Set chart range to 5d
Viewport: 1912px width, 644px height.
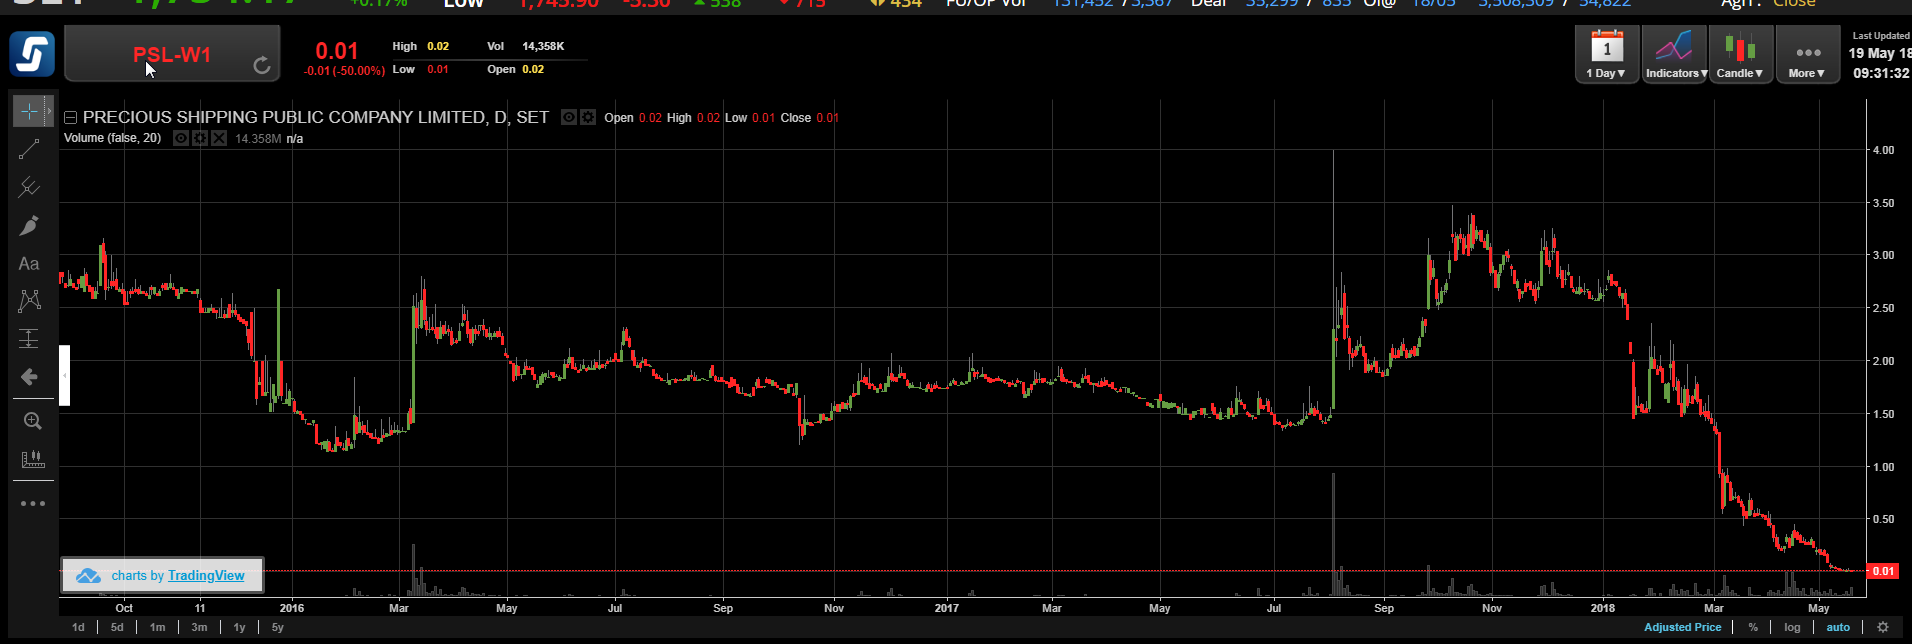tap(117, 627)
